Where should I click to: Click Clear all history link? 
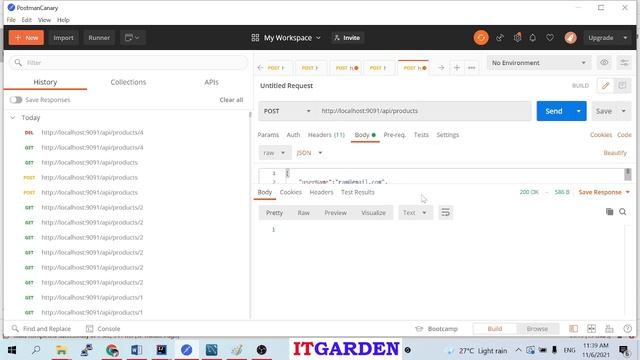click(x=231, y=100)
